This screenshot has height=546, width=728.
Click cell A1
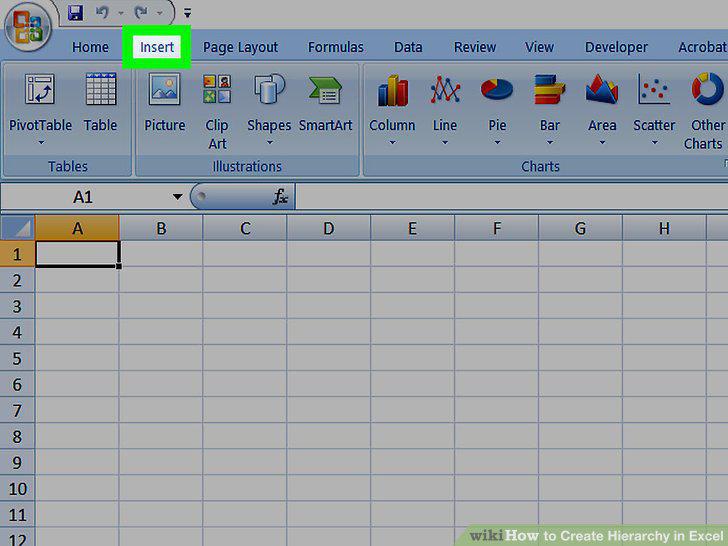click(x=77, y=254)
